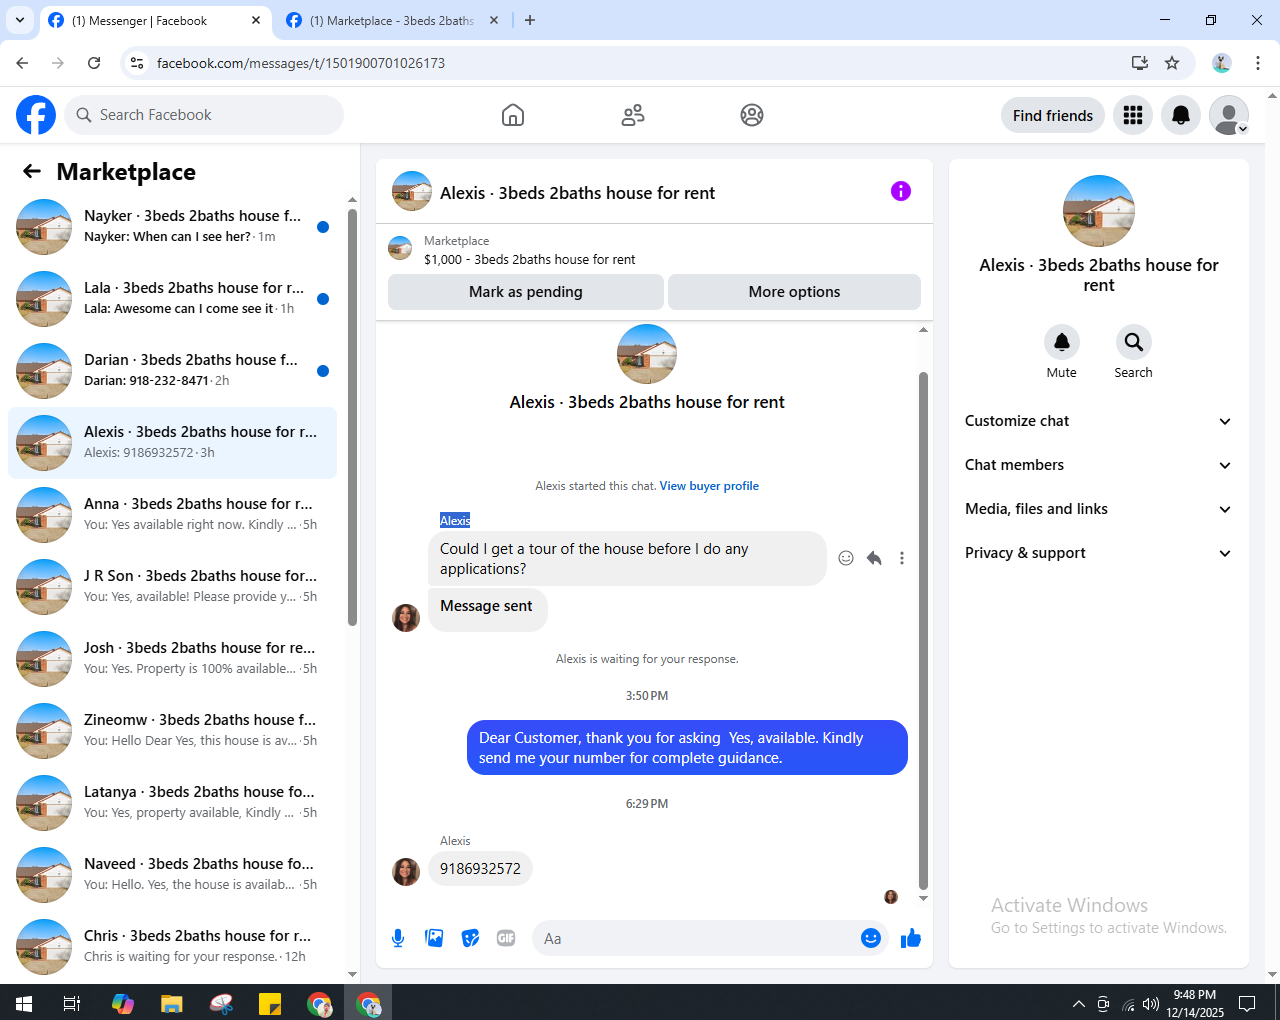Open Lala's conversation in list

click(172, 299)
